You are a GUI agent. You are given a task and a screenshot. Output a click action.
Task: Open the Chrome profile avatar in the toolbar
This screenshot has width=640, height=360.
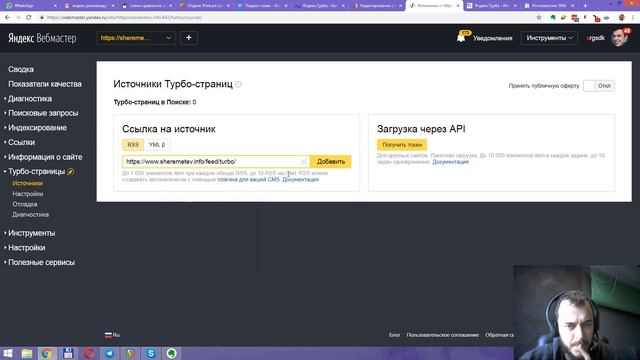pyautogui.click(x=622, y=18)
